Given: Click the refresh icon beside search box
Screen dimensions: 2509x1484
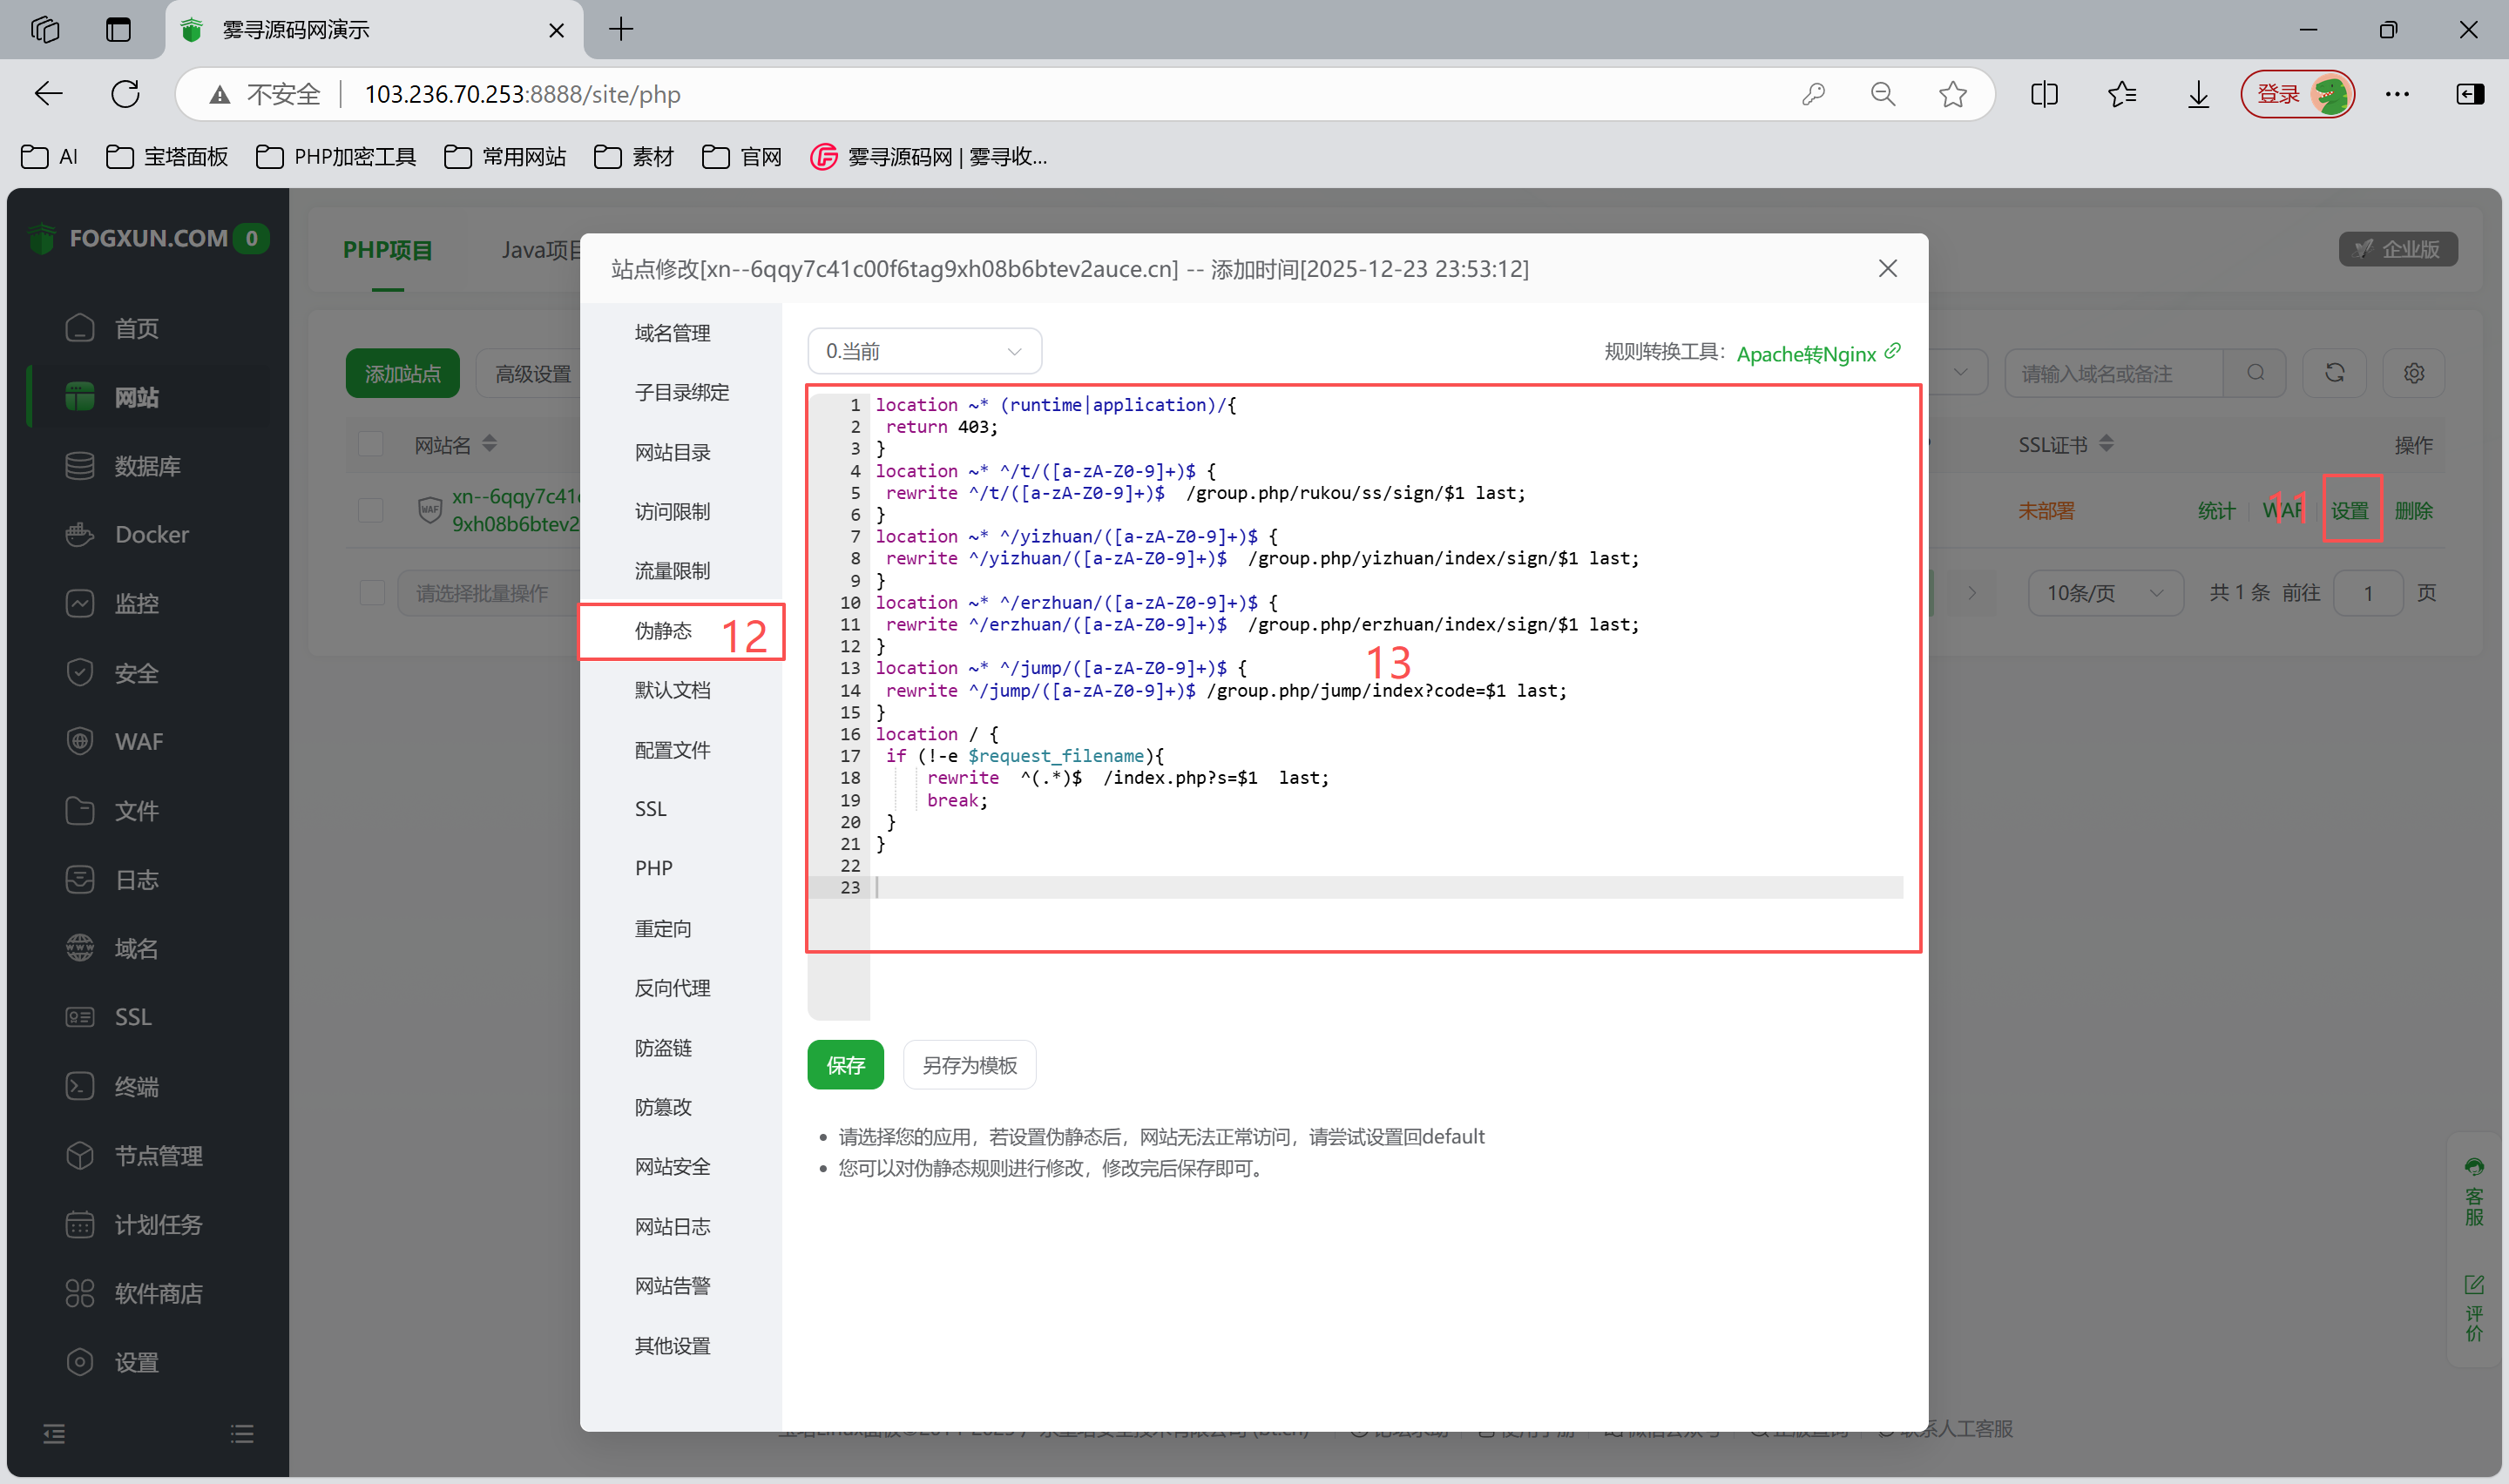Looking at the screenshot, I should (2334, 373).
